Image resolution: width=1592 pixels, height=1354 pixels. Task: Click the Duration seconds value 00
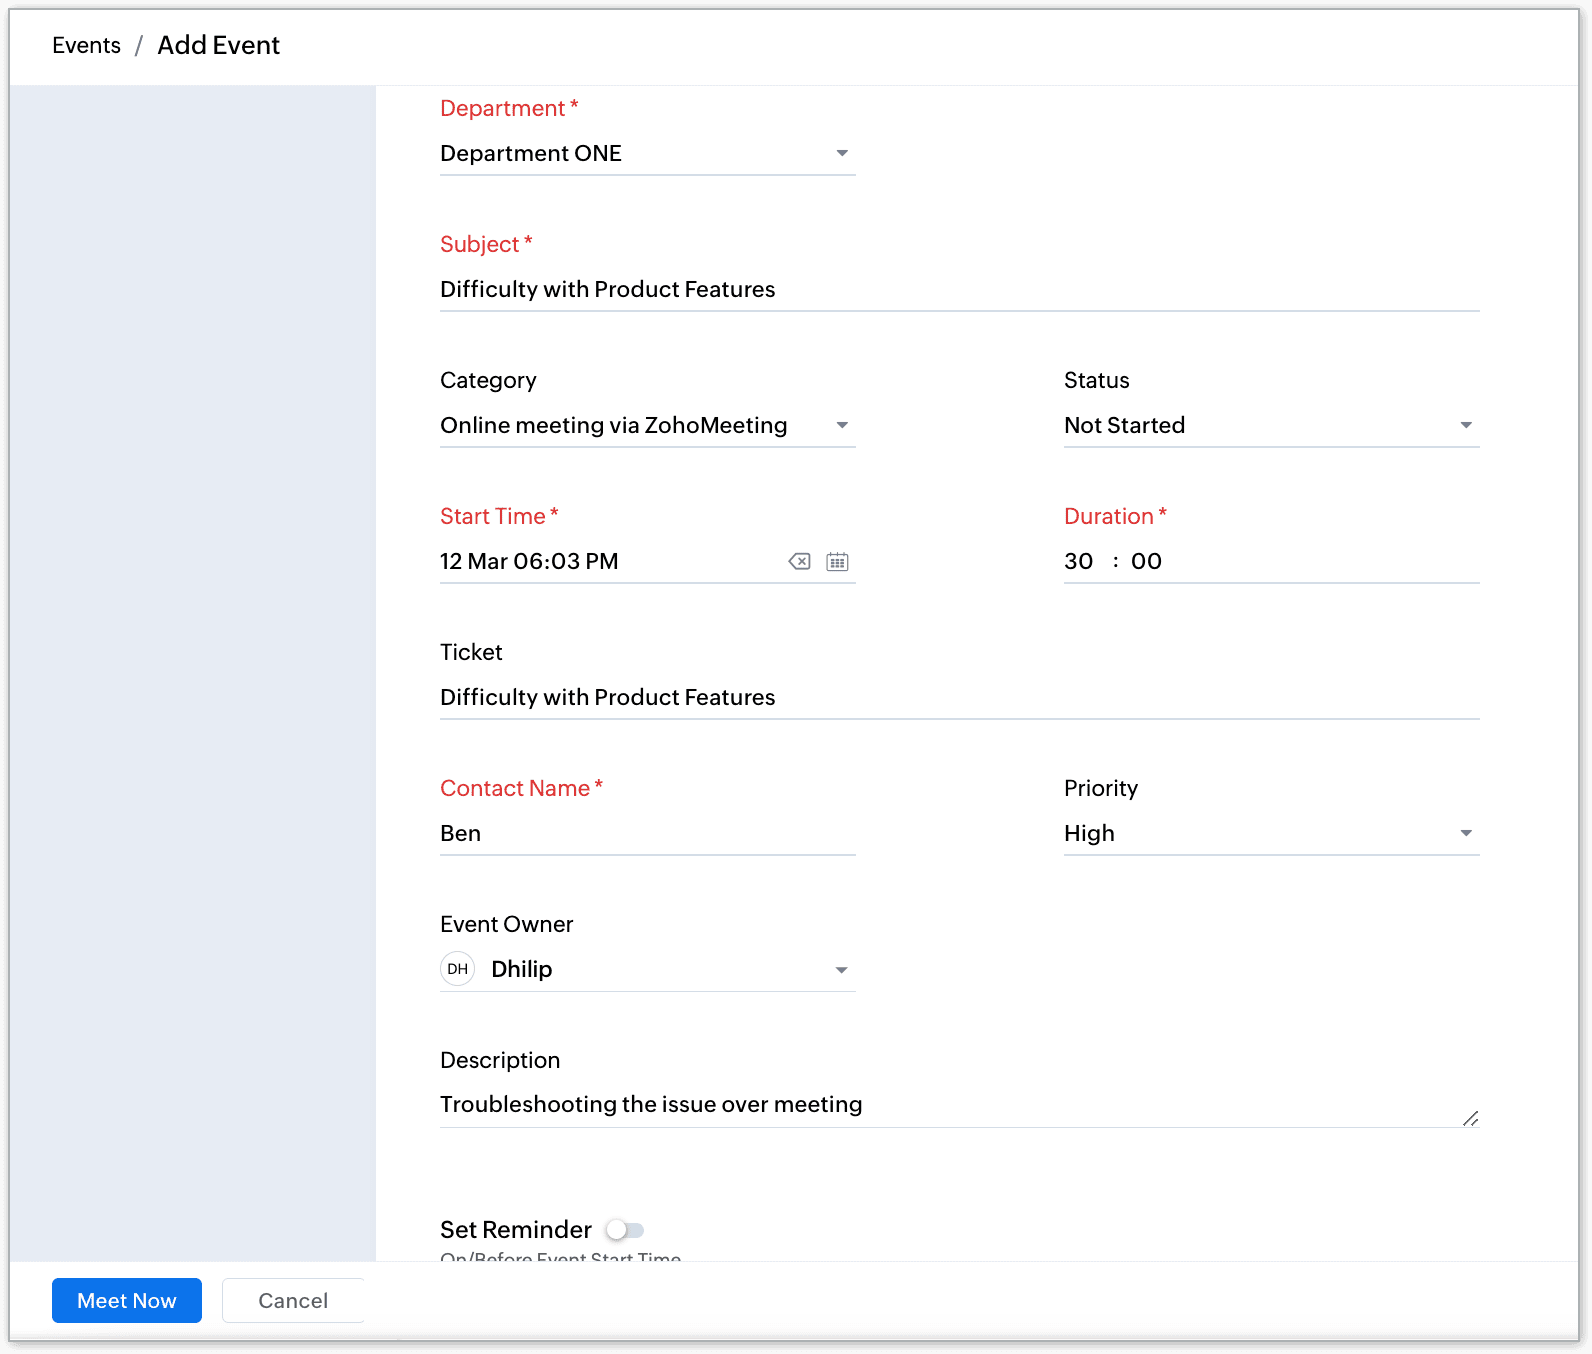click(x=1146, y=562)
